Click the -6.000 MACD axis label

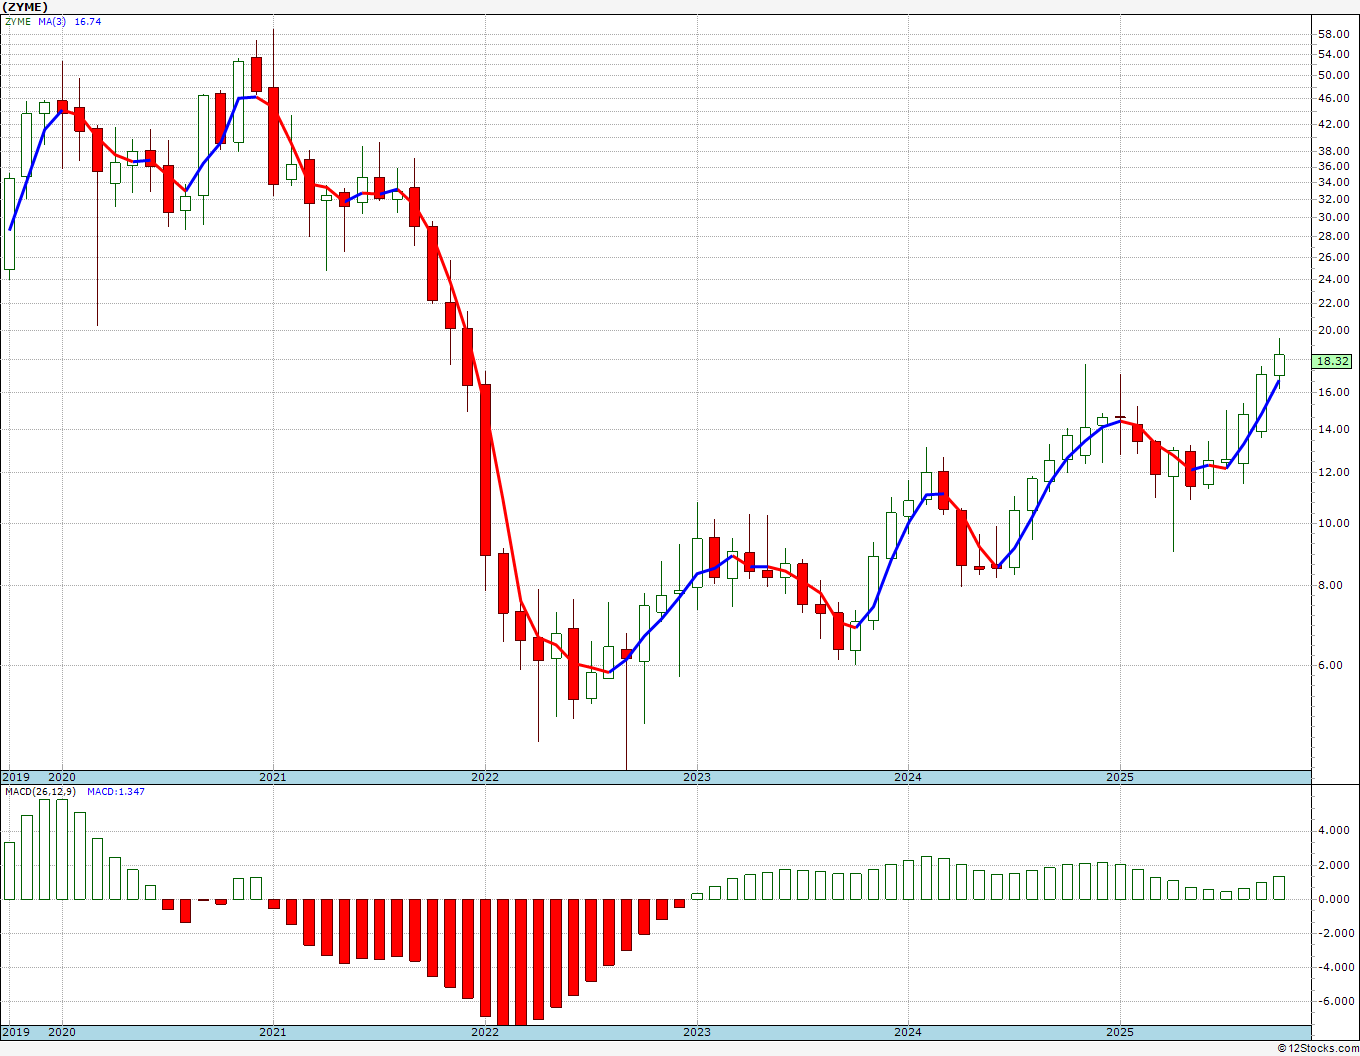coord(1332,1001)
